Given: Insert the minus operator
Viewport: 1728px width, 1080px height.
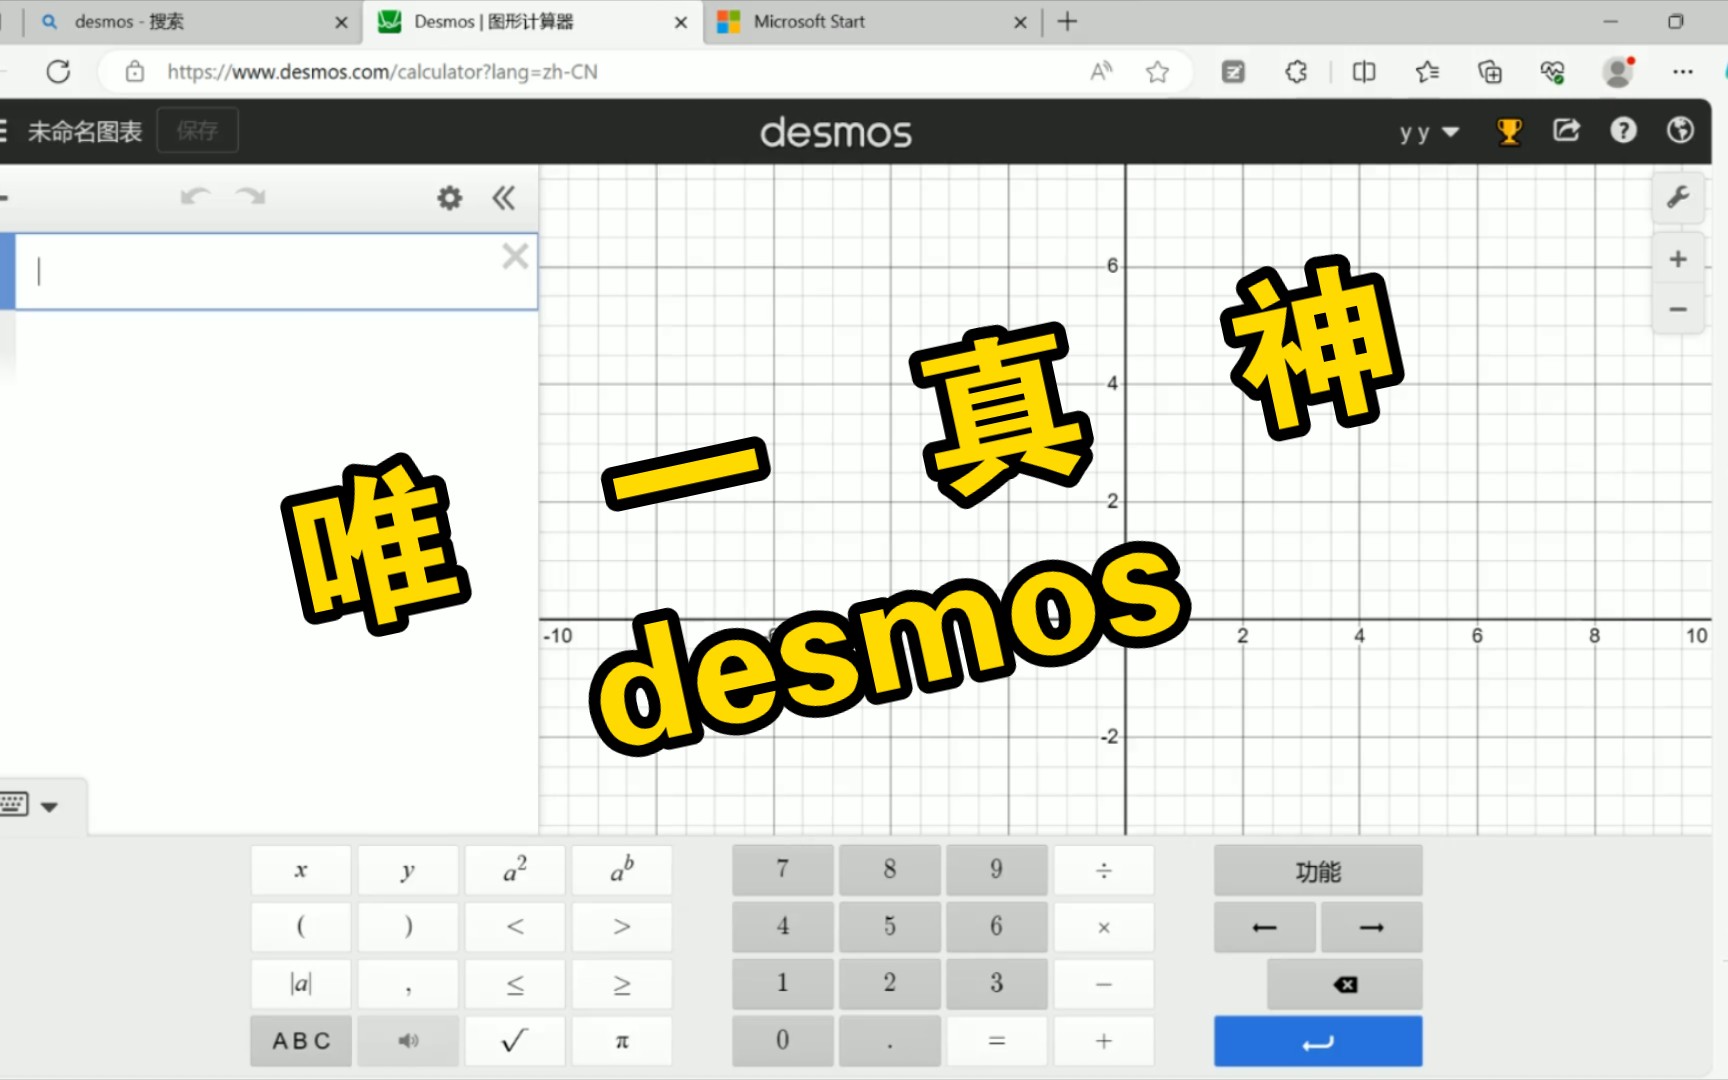Looking at the screenshot, I should pos(1104,984).
